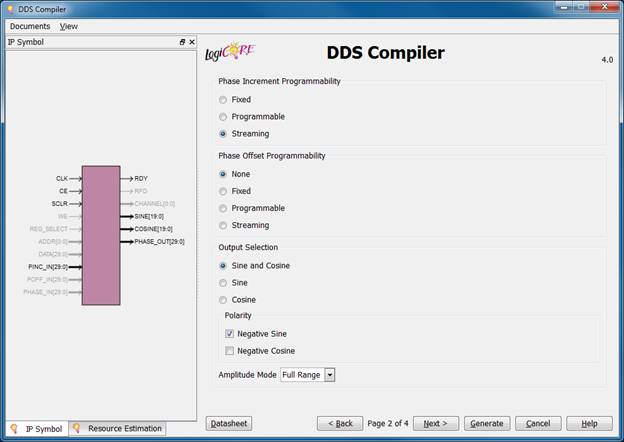Open Help for the DDS Compiler
The height and width of the screenshot is (442, 624).
click(x=589, y=424)
